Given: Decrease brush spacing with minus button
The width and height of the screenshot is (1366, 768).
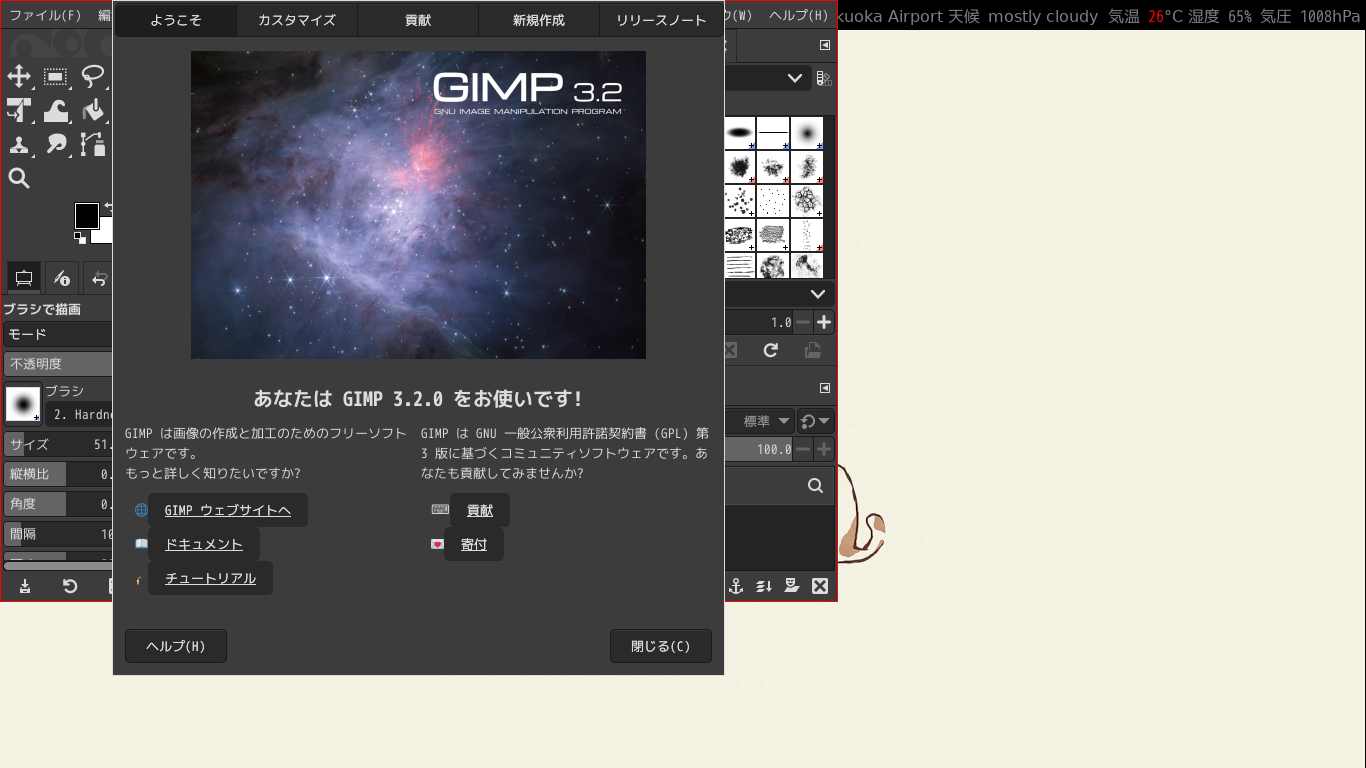Looking at the screenshot, I should pyautogui.click(x=803, y=322).
